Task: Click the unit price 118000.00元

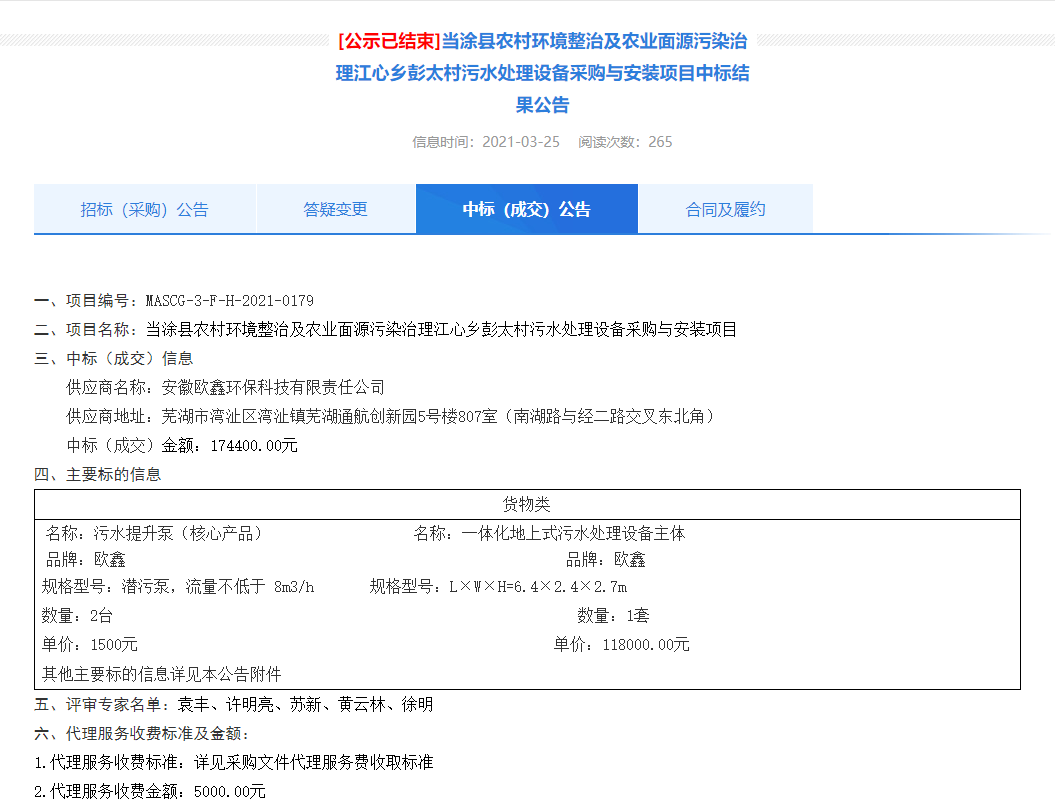Action: 646,645
